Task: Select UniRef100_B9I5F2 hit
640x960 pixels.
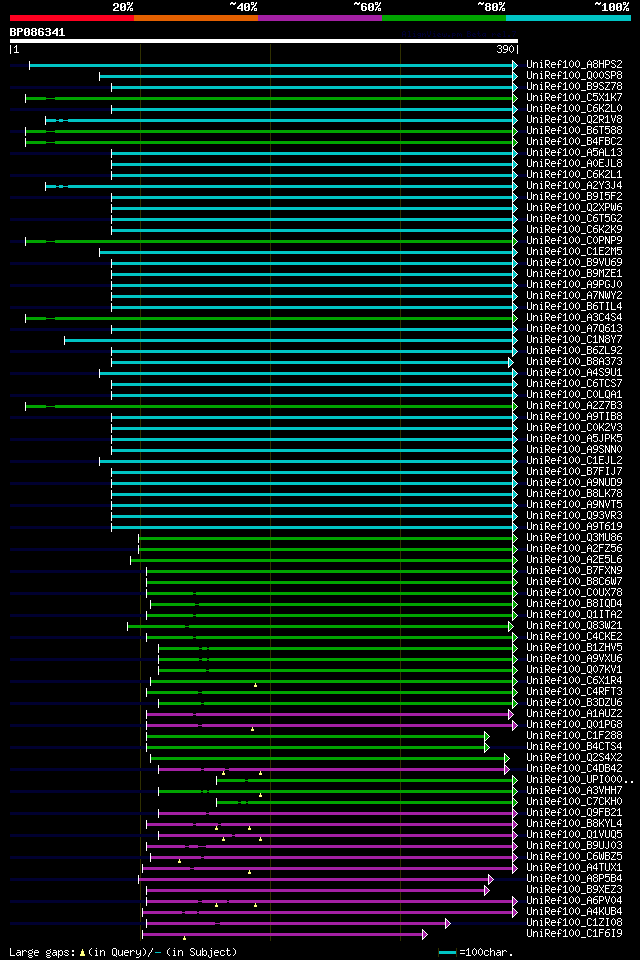Action: [x=574, y=197]
